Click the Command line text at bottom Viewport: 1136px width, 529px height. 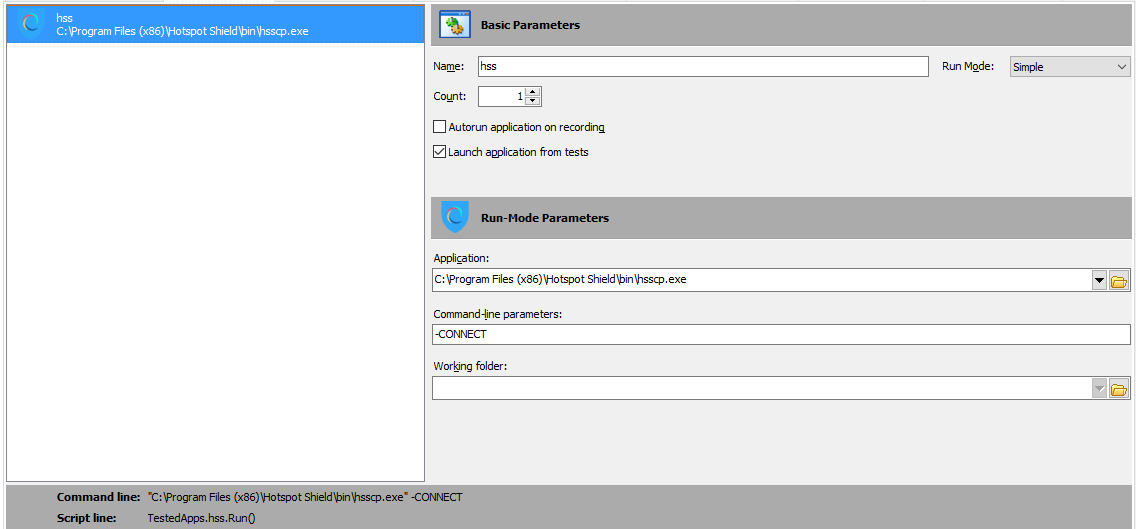304,497
